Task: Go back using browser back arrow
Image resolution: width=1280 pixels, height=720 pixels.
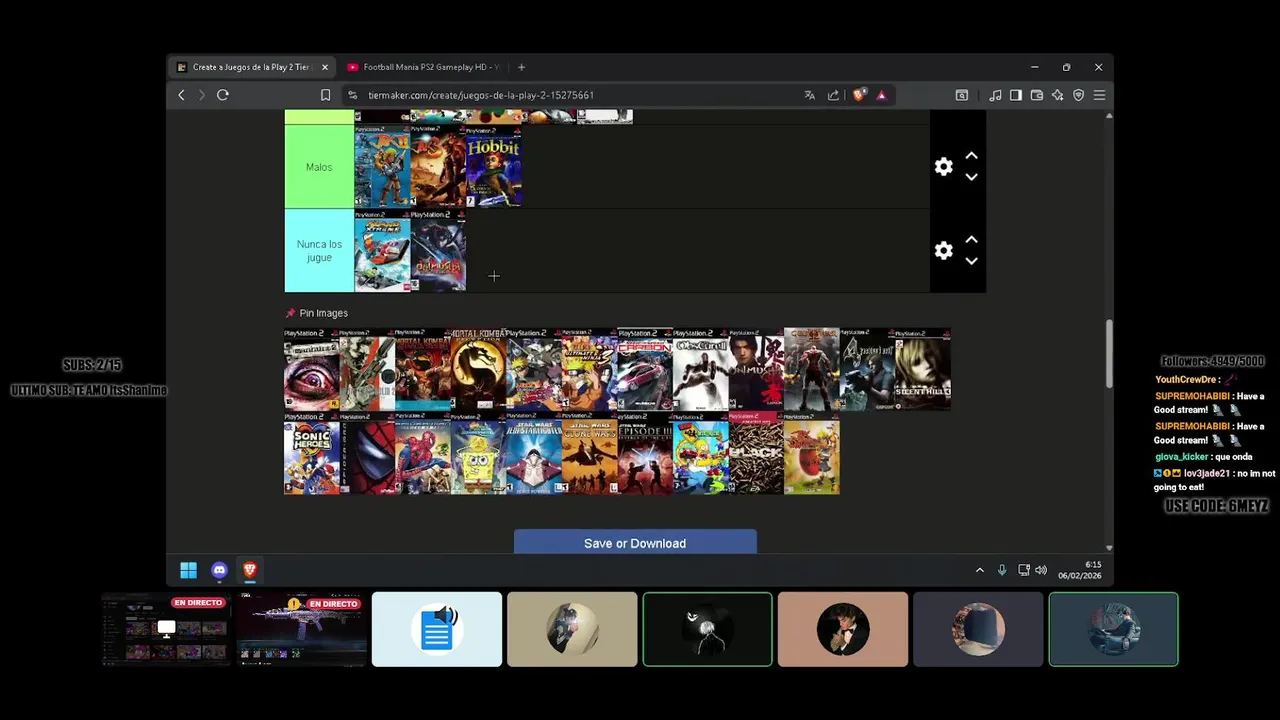Action: coord(181,95)
